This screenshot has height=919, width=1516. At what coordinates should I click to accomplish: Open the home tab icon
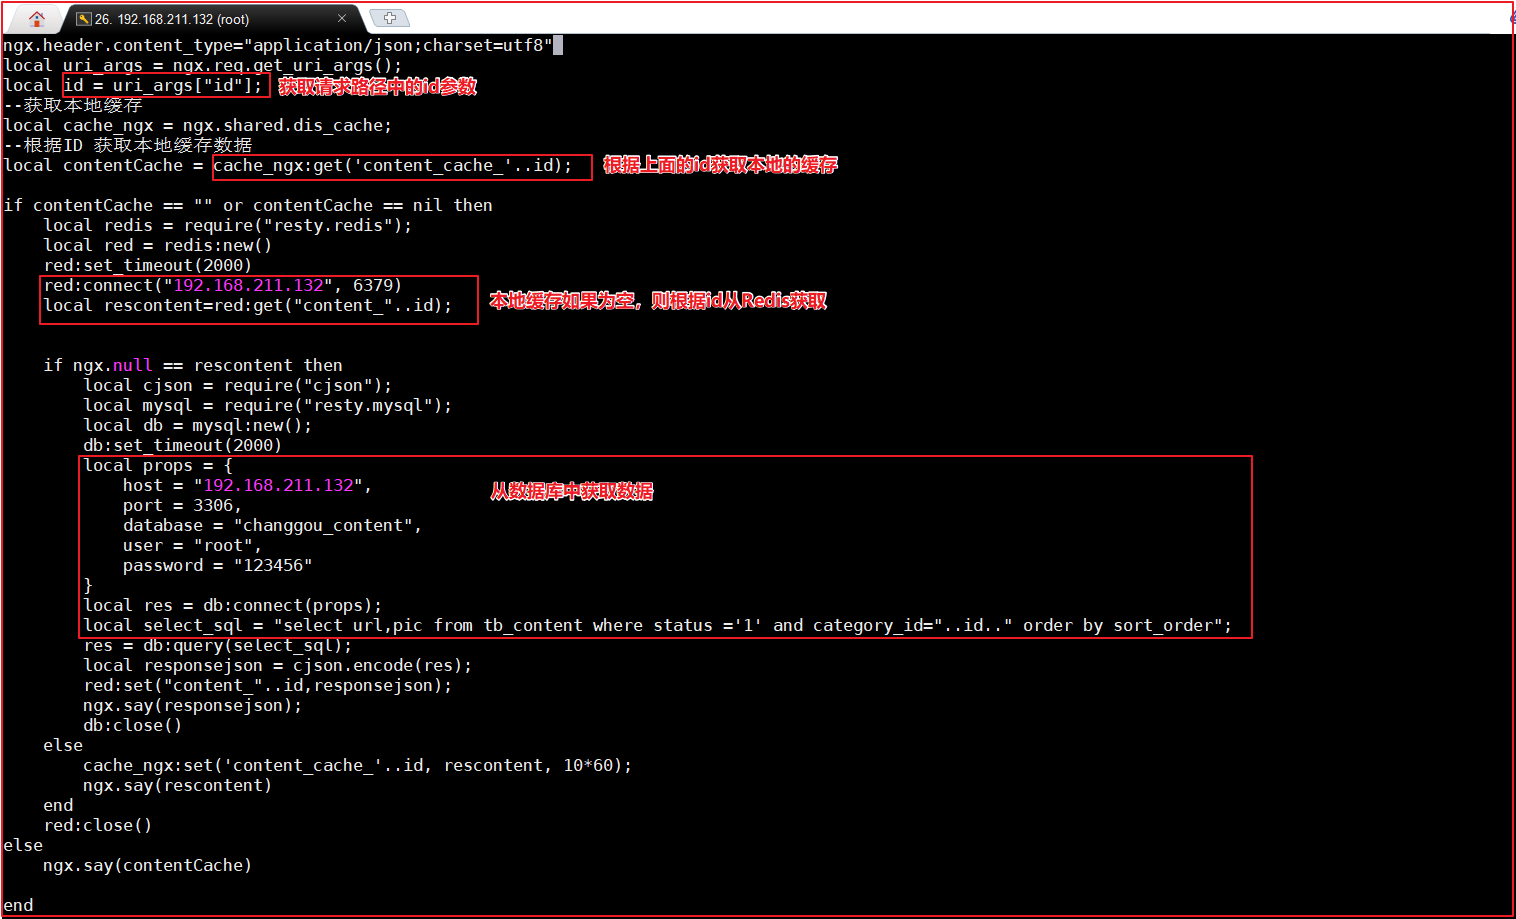pos(37,18)
